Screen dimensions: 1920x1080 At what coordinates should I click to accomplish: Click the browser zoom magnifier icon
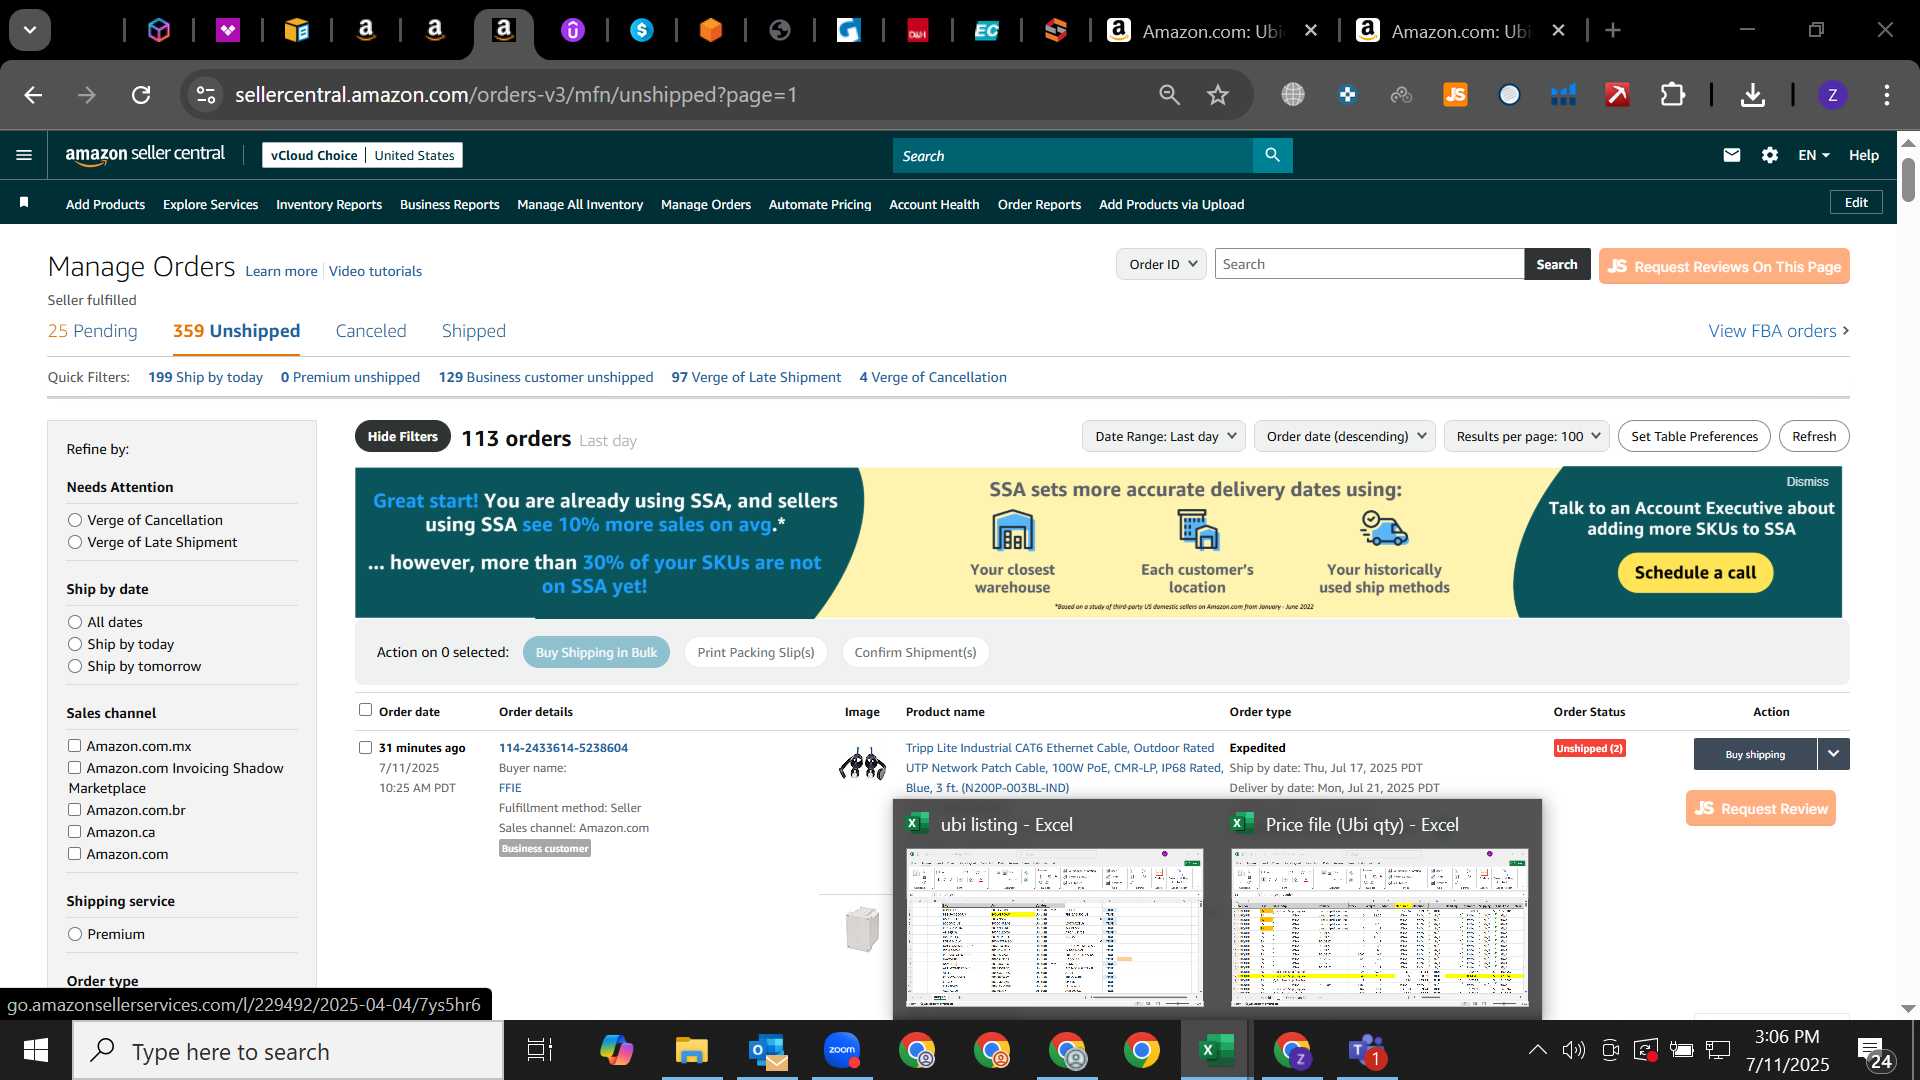[1169, 95]
